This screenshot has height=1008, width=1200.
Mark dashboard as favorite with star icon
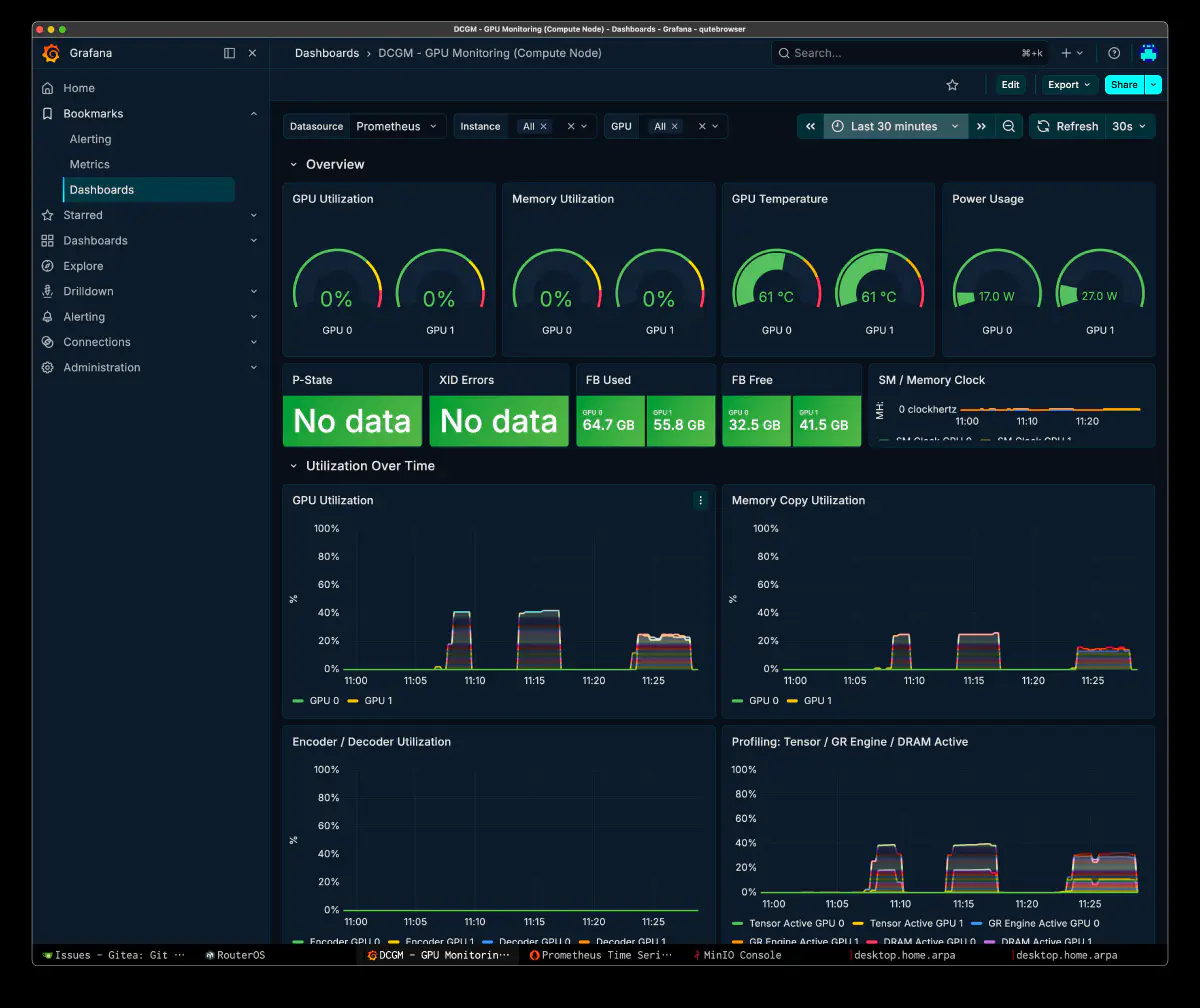(952, 85)
